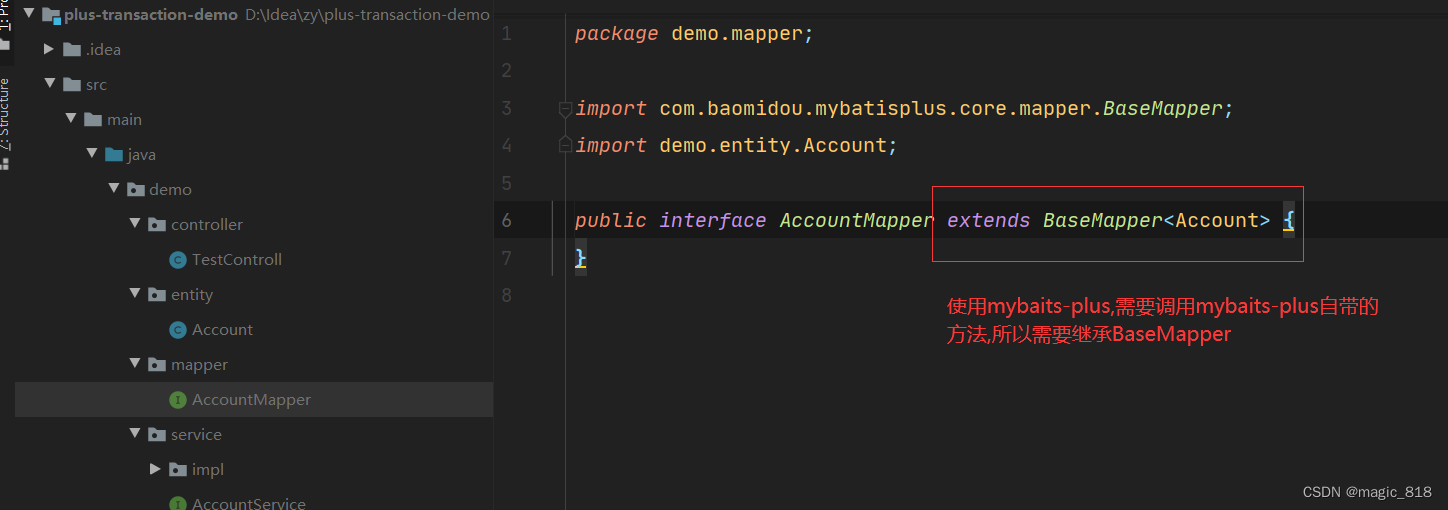This screenshot has height=510, width=1448.
Task: Click the Account class icon
Action: tap(178, 330)
